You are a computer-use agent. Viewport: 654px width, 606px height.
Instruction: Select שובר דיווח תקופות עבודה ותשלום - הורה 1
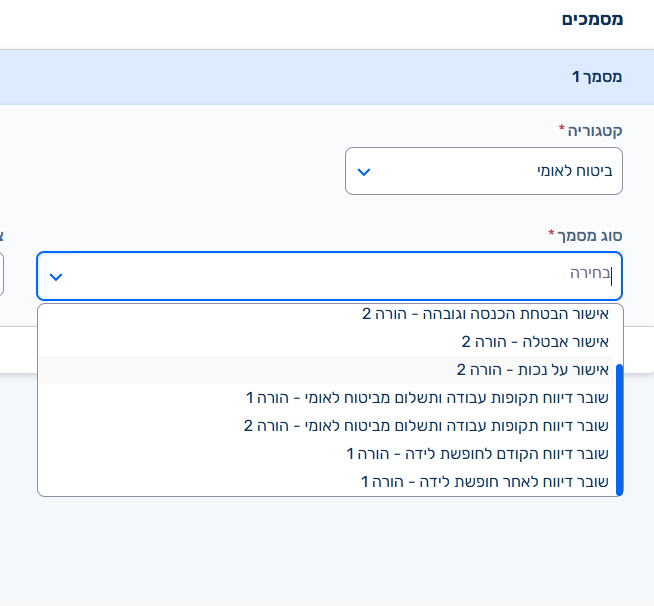(x=428, y=398)
